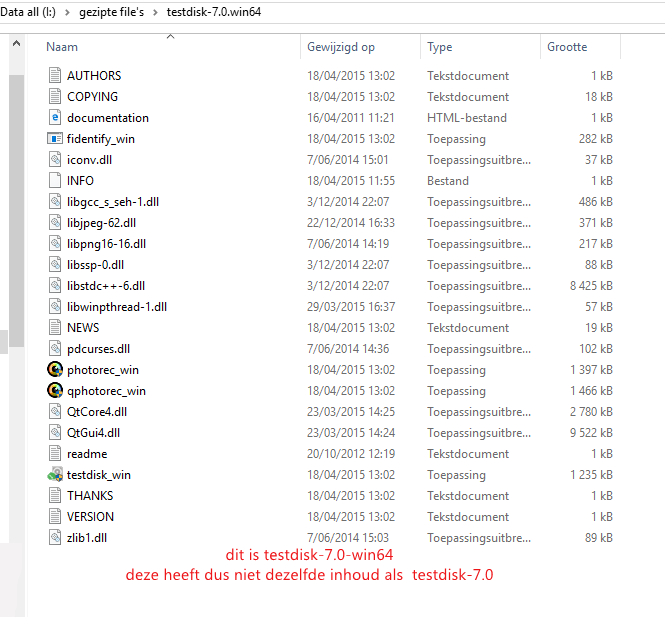Viewport: 665px width, 617px height.
Task: Click the 'Bestand' type cell of INFO
Action: [448, 181]
